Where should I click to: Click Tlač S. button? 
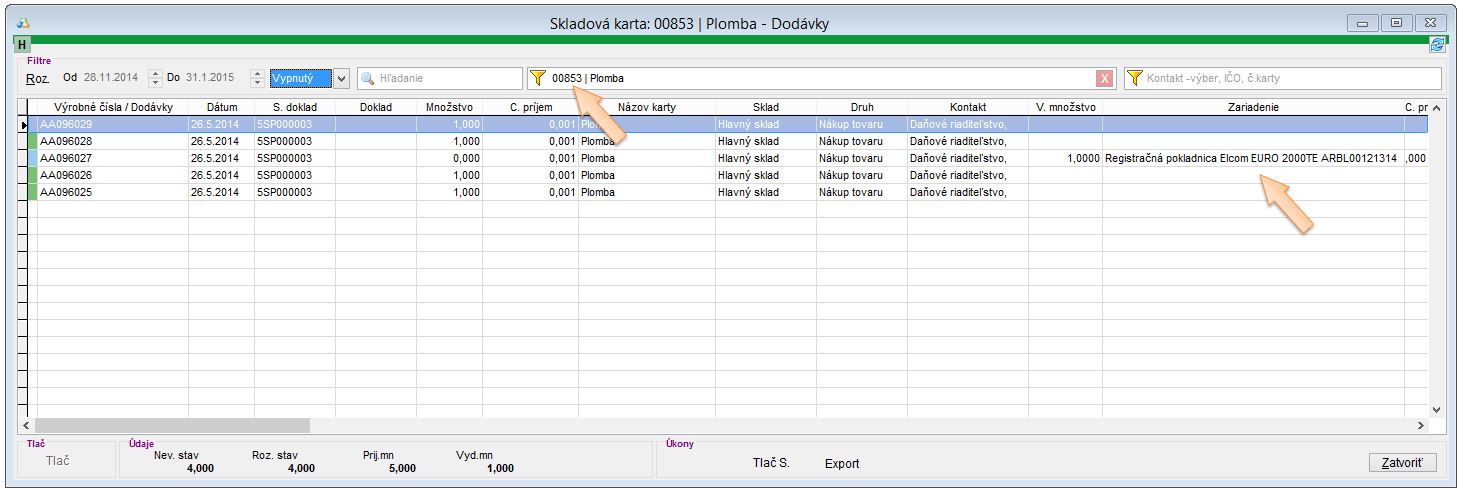click(770, 464)
